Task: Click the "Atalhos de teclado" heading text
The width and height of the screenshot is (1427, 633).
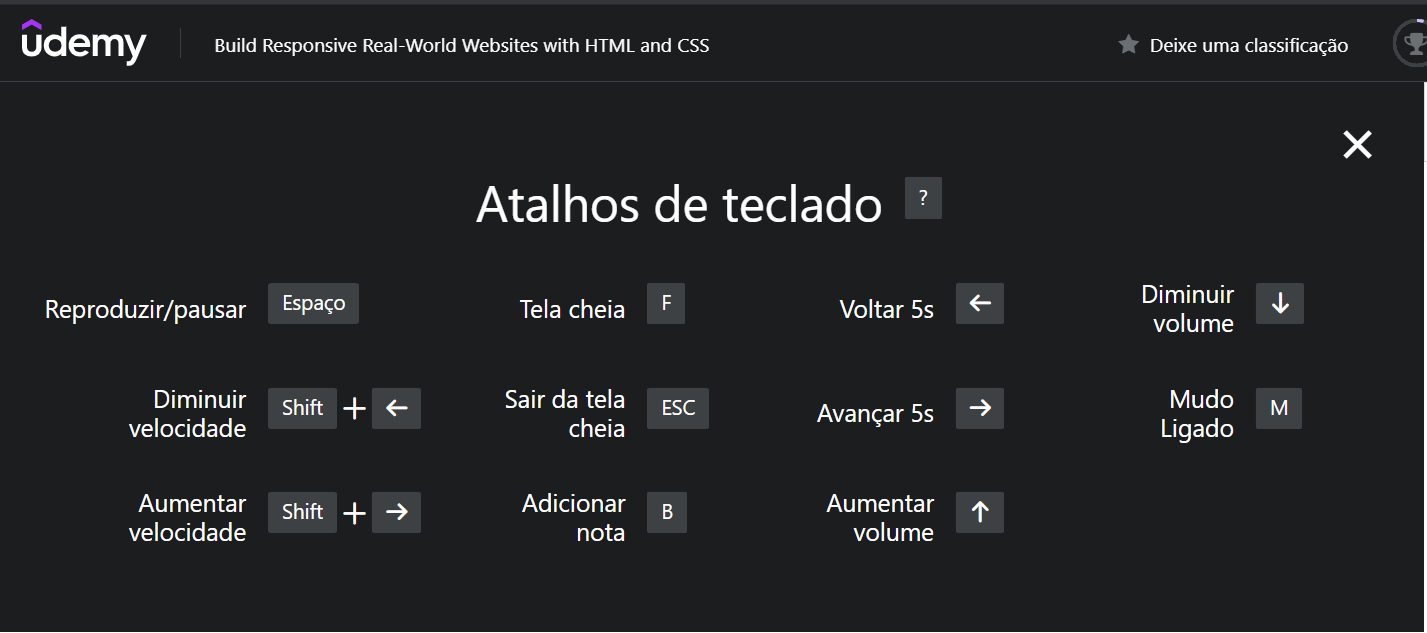Action: (x=680, y=204)
